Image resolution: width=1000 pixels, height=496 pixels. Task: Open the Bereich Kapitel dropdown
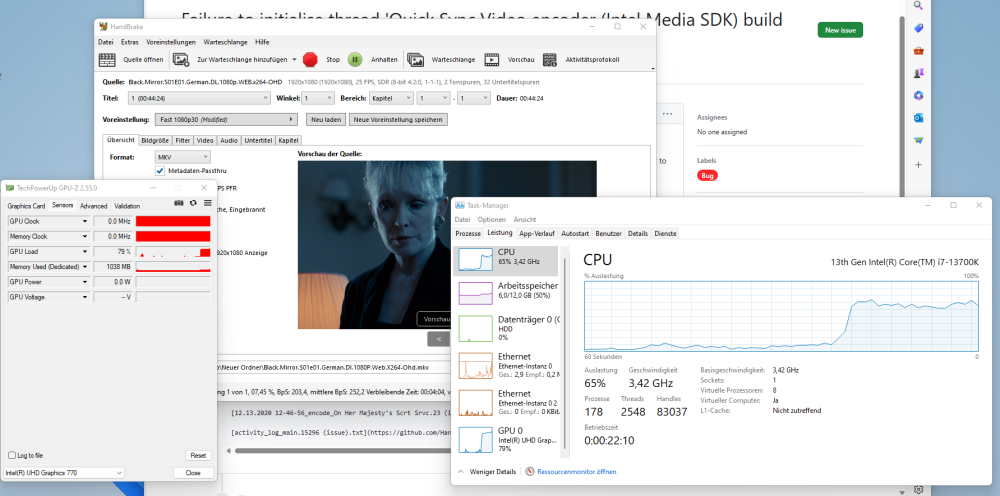coord(391,98)
